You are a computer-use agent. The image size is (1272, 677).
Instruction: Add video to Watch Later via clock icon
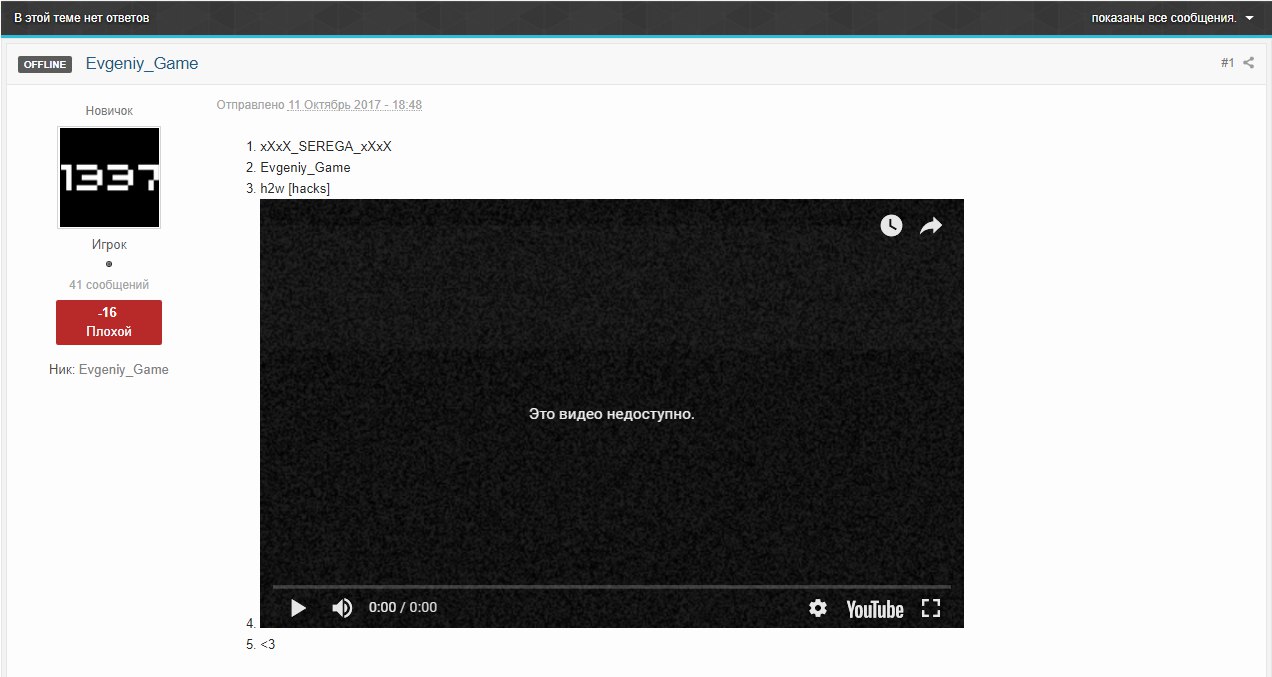891,226
